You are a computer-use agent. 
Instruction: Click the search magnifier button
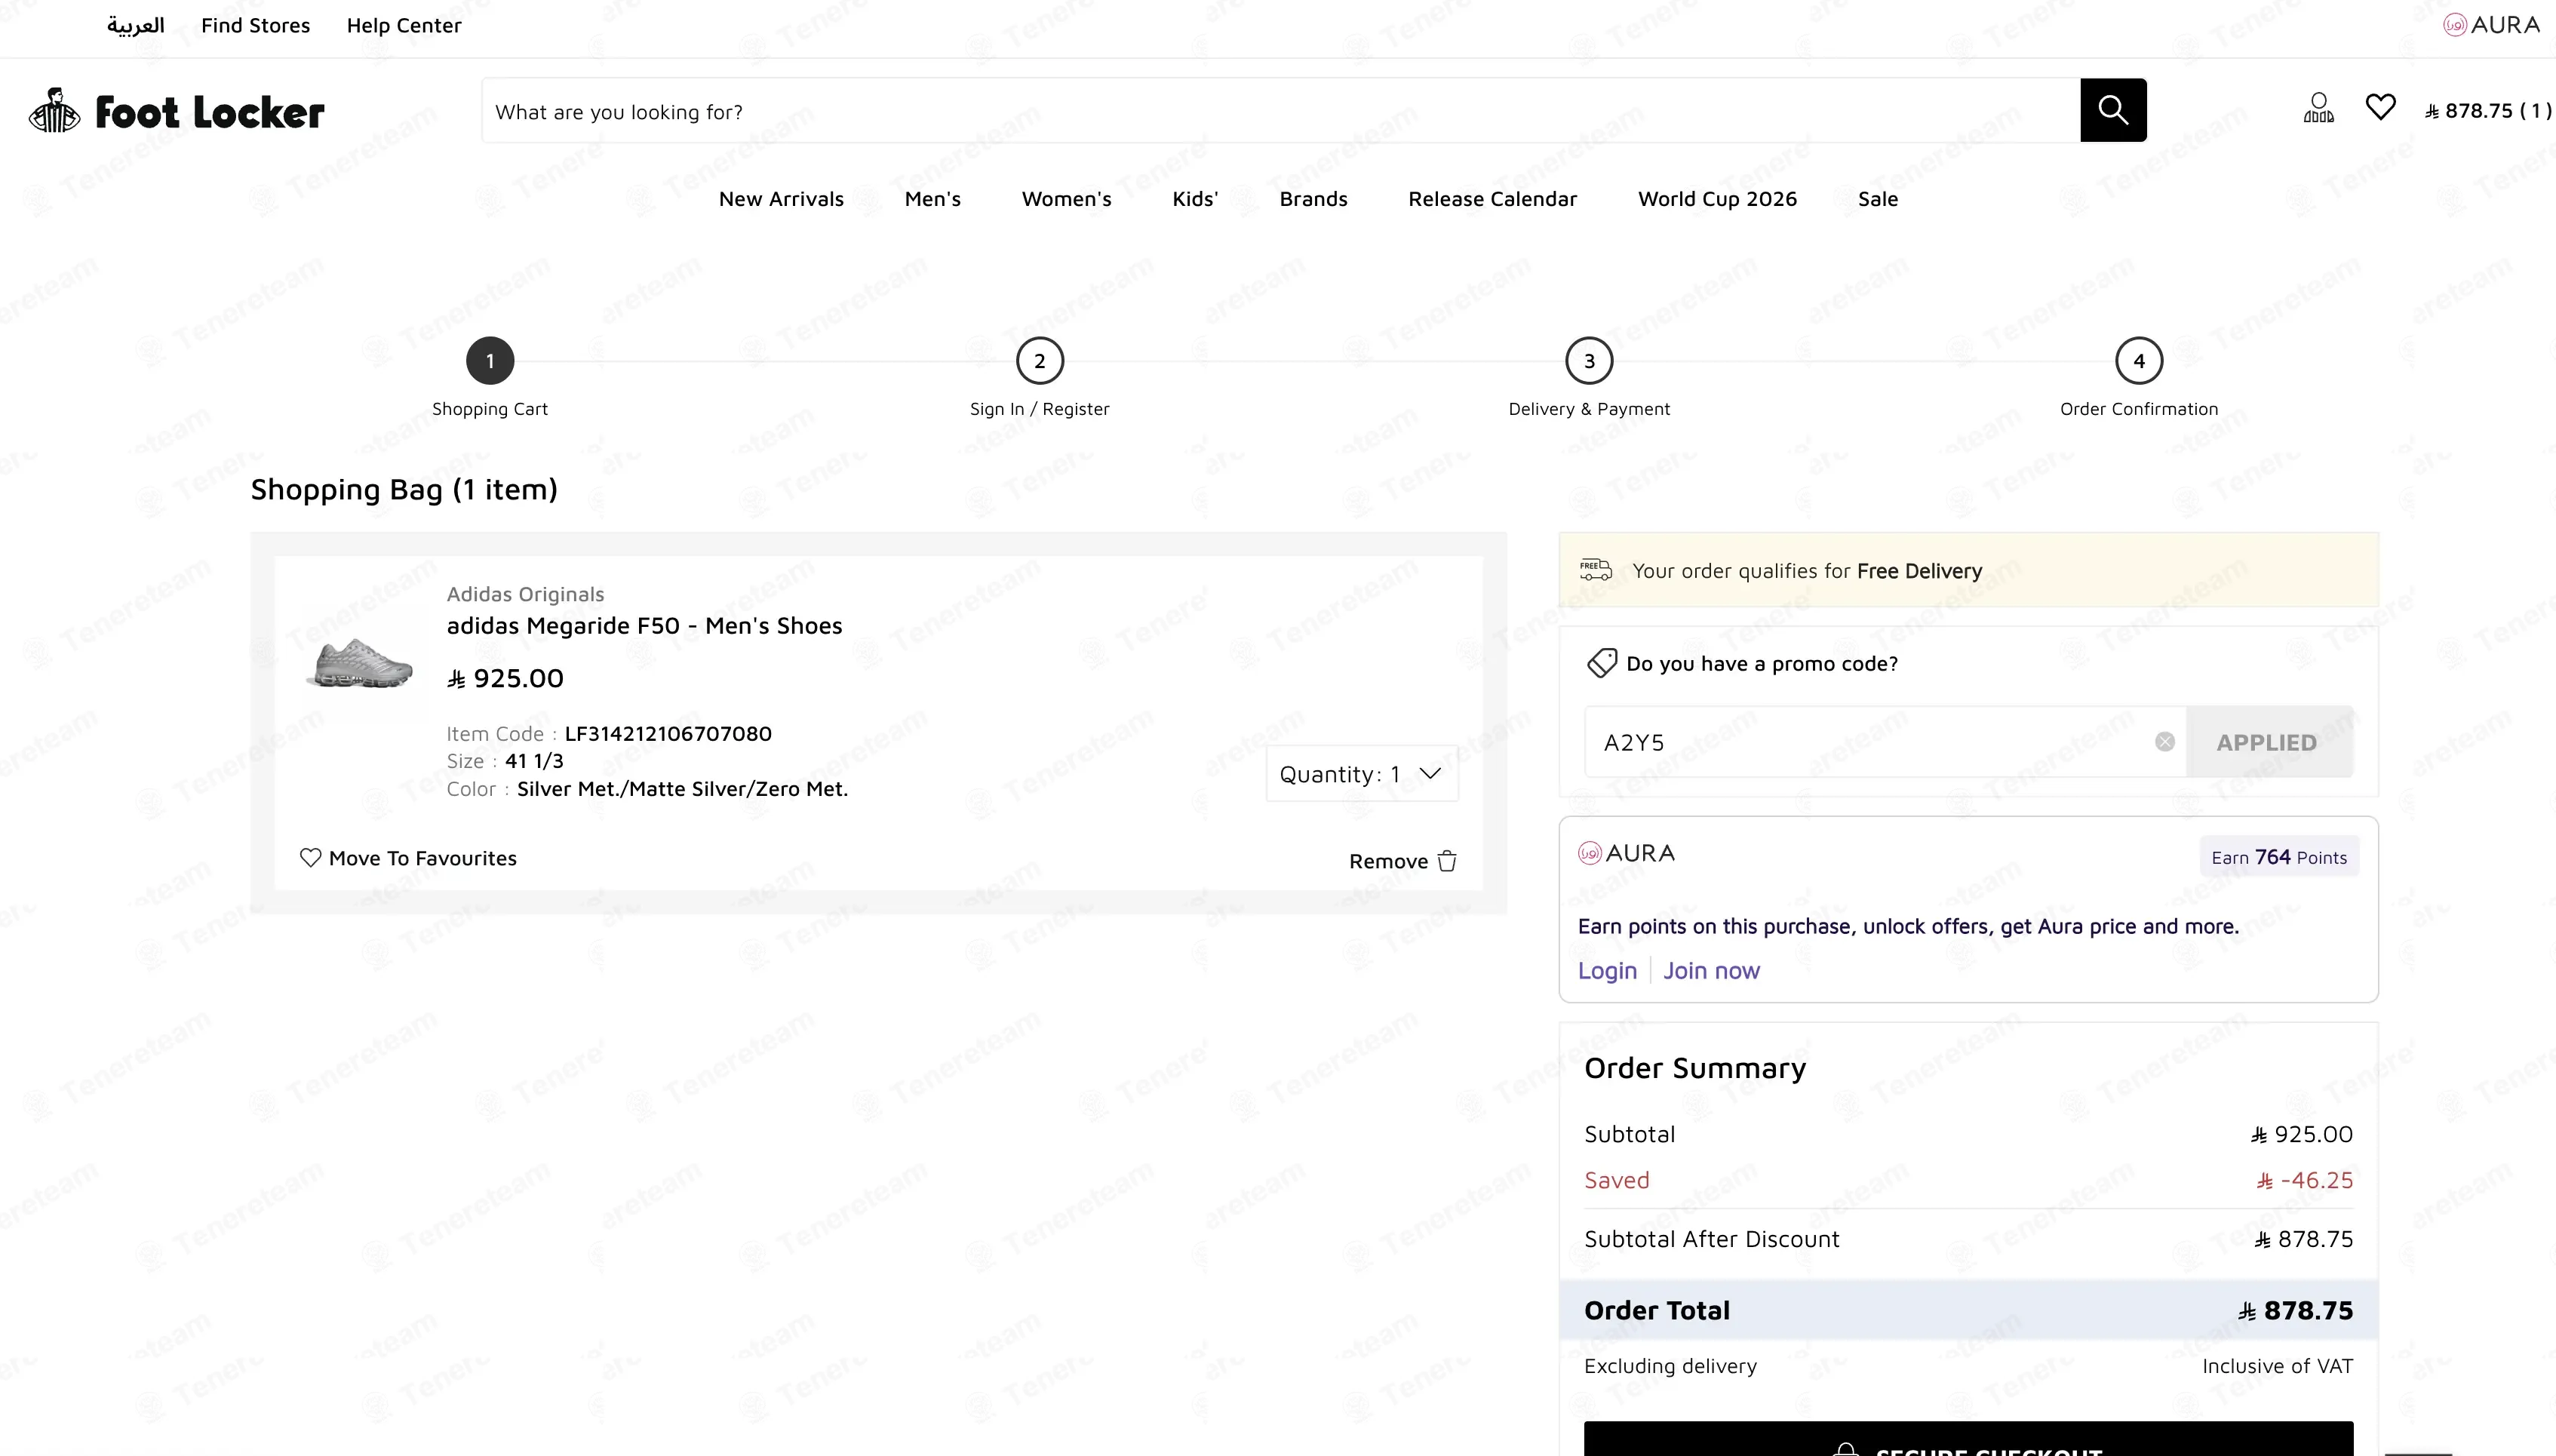tap(2113, 110)
